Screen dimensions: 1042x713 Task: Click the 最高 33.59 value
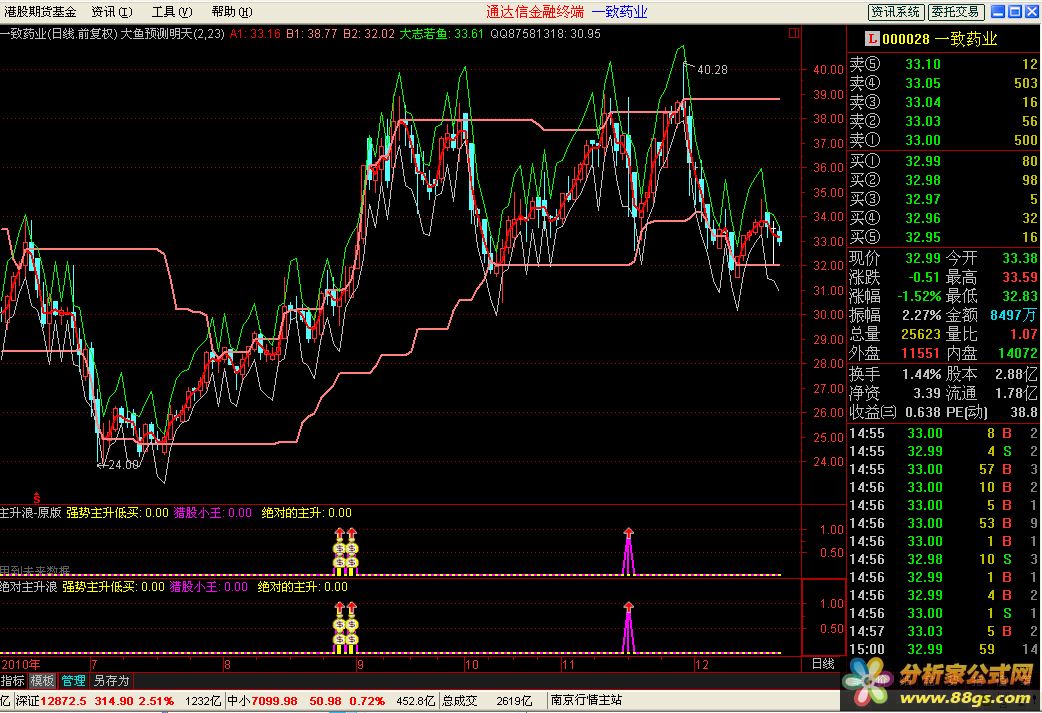(1020, 277)
